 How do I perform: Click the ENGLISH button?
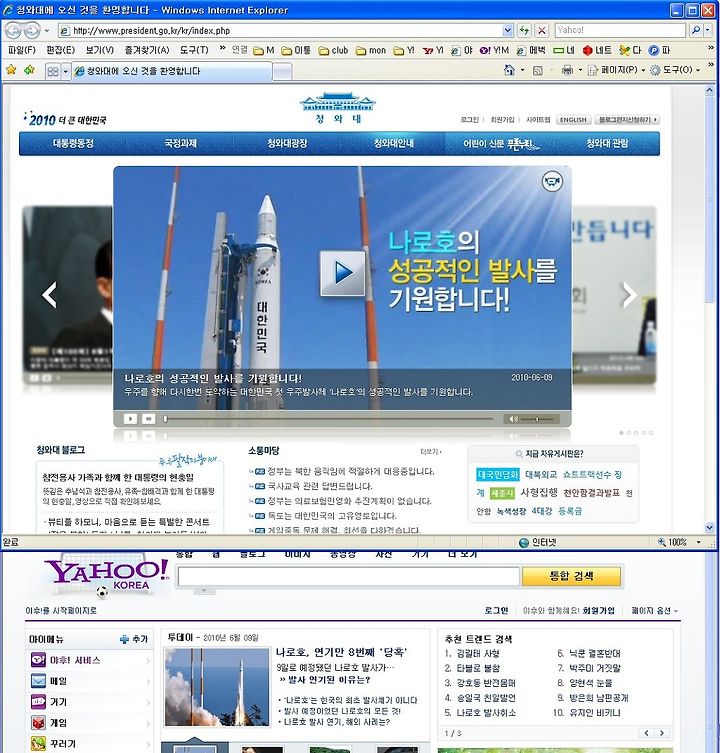pos(573,120)
